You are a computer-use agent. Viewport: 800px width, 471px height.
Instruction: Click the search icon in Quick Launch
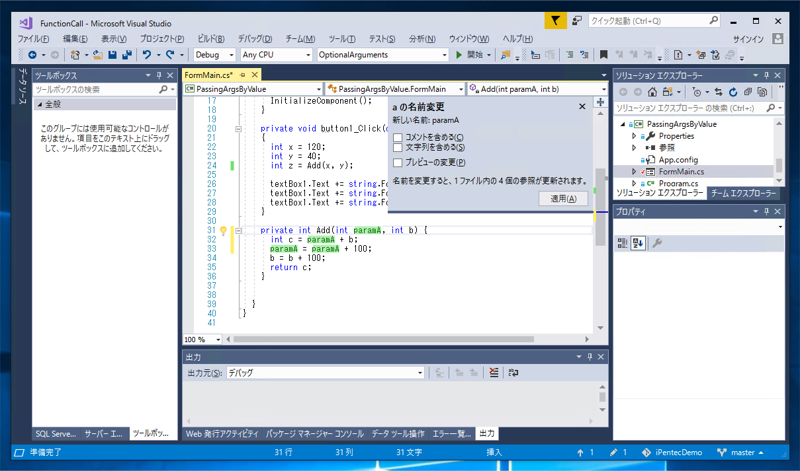[714, 21]
